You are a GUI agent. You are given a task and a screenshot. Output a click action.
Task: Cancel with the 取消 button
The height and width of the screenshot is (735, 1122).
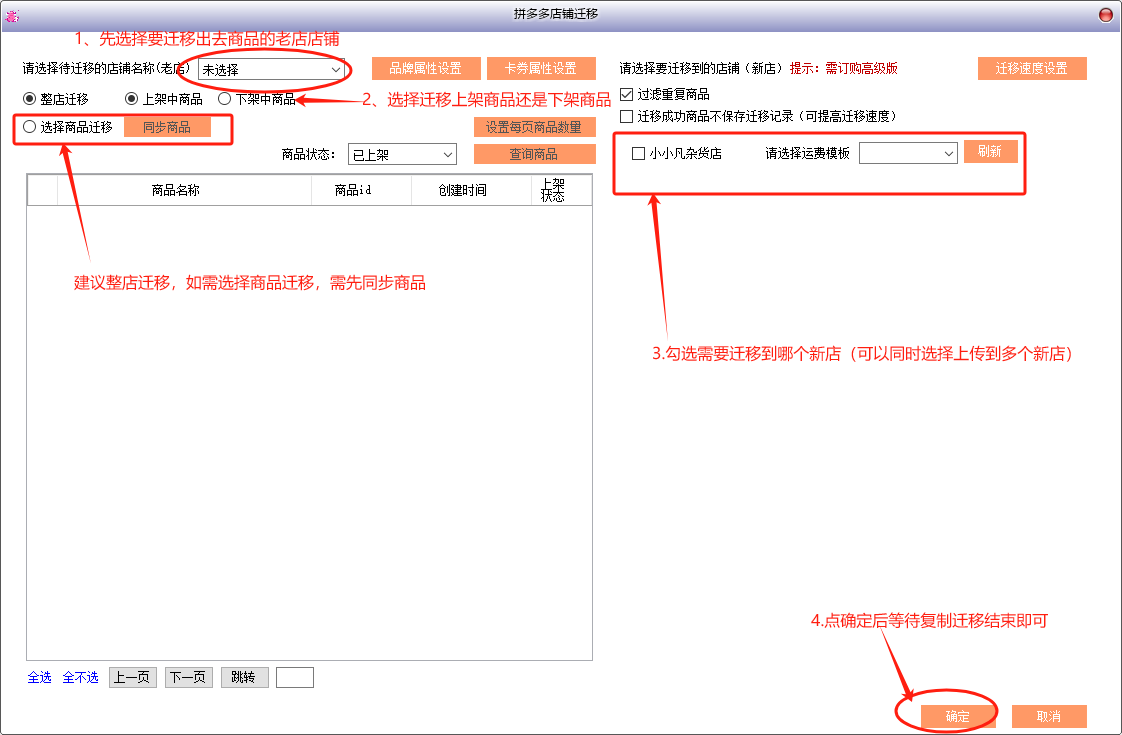pyautogui.click(x=1049, y=716)
